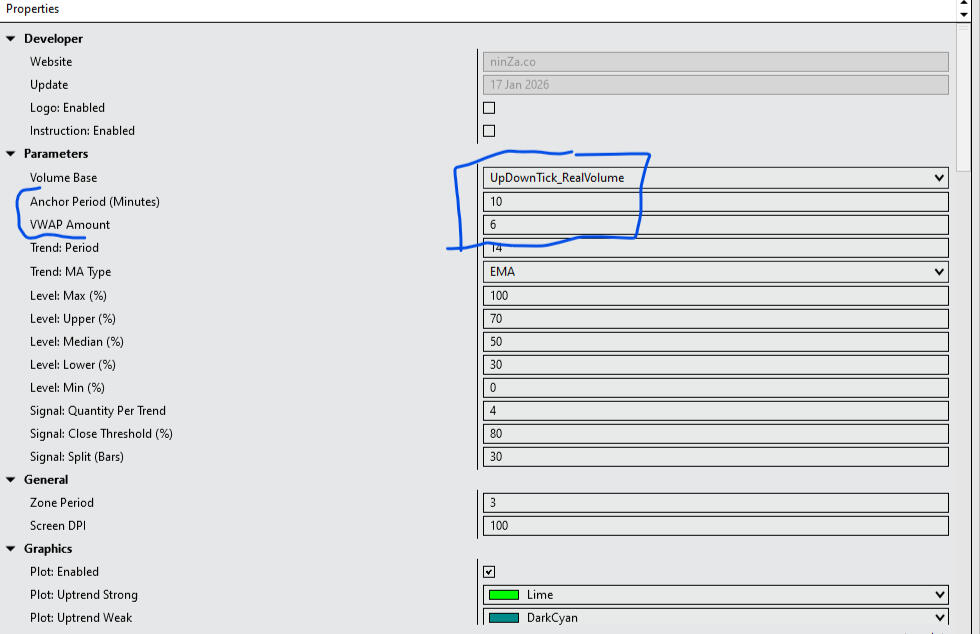Enable the Instruction checkbox

(x=489, y=131)
